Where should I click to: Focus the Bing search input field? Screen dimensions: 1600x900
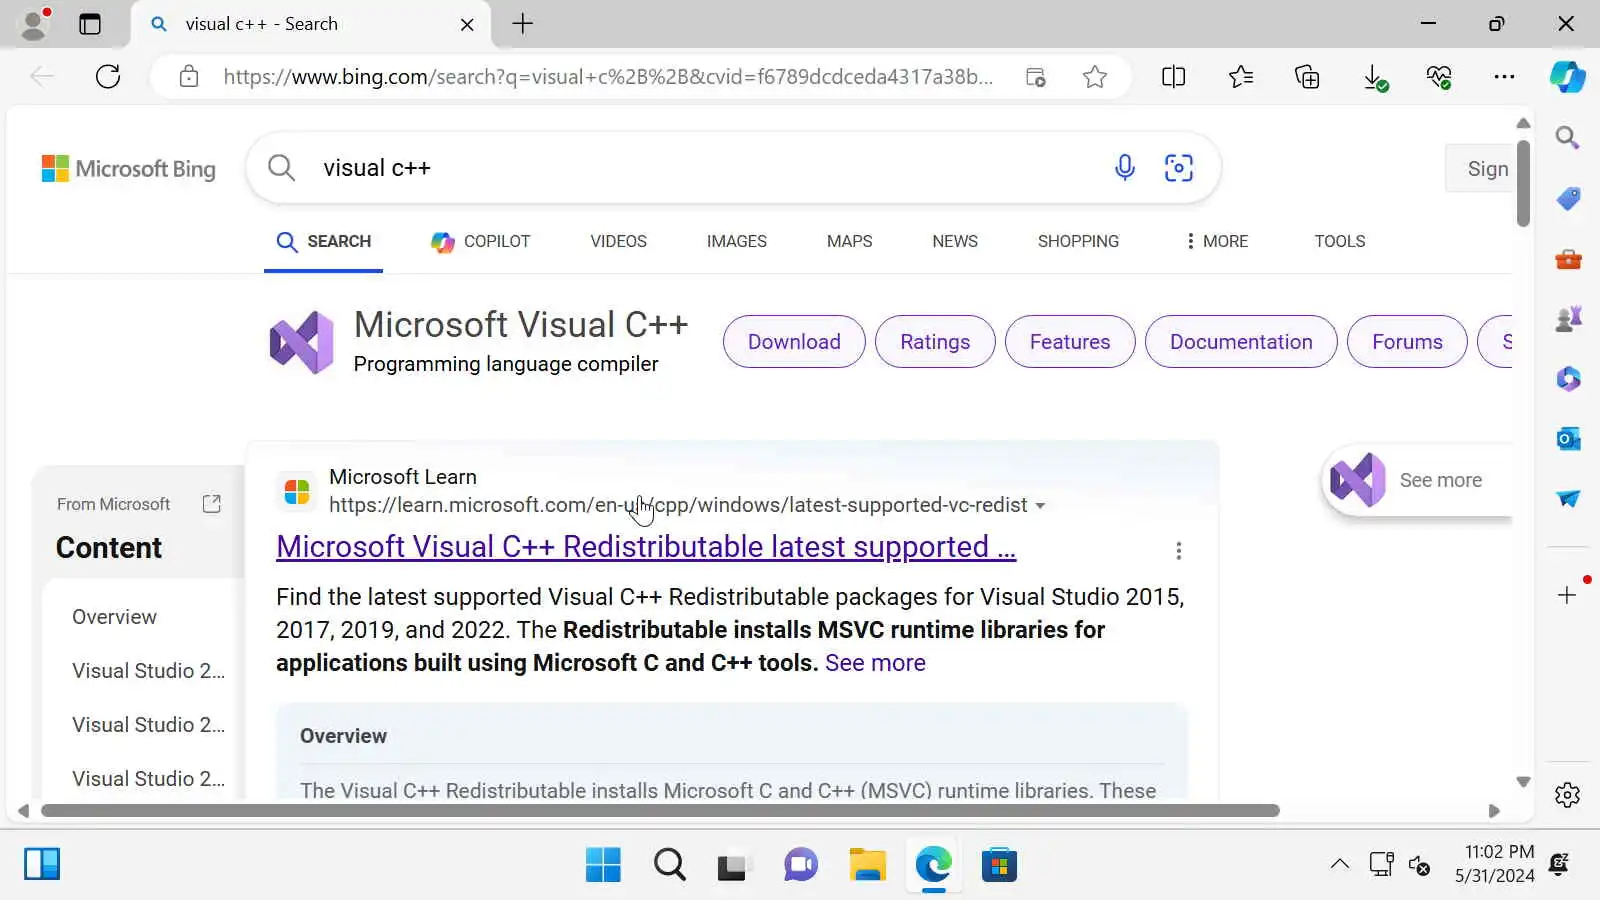click(700, 168)
